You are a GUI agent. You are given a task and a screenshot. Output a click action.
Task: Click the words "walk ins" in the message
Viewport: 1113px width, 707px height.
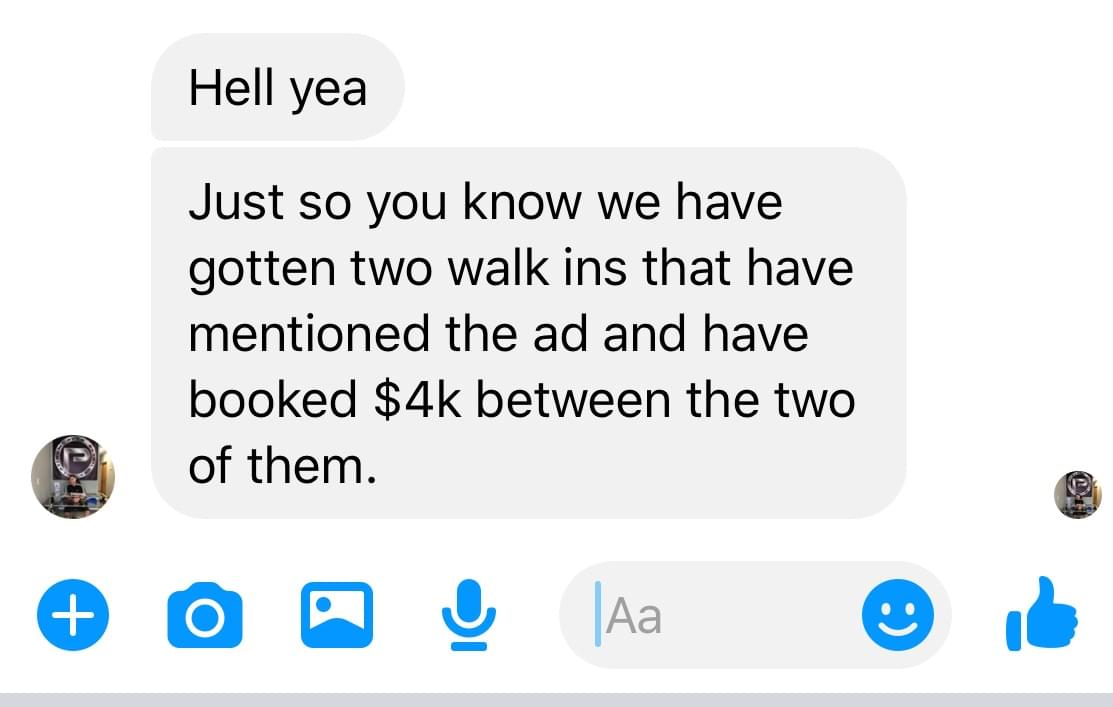click(539, 268)
